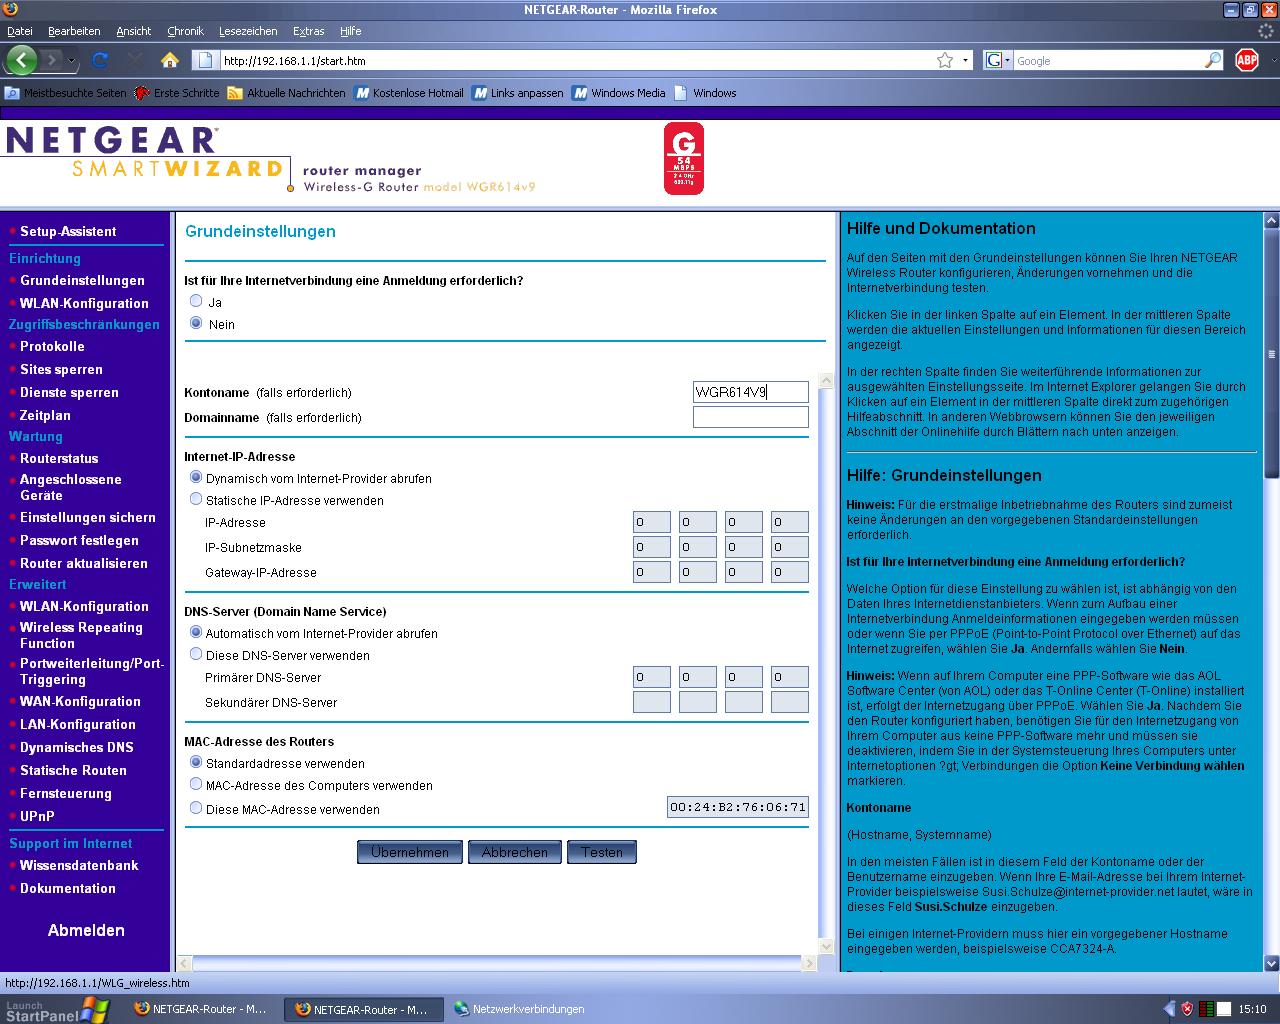Viewport: 1280px width, 1024px height.
Task: Select Statische IP-Adresse verwenden
Action: coord(196,499)
